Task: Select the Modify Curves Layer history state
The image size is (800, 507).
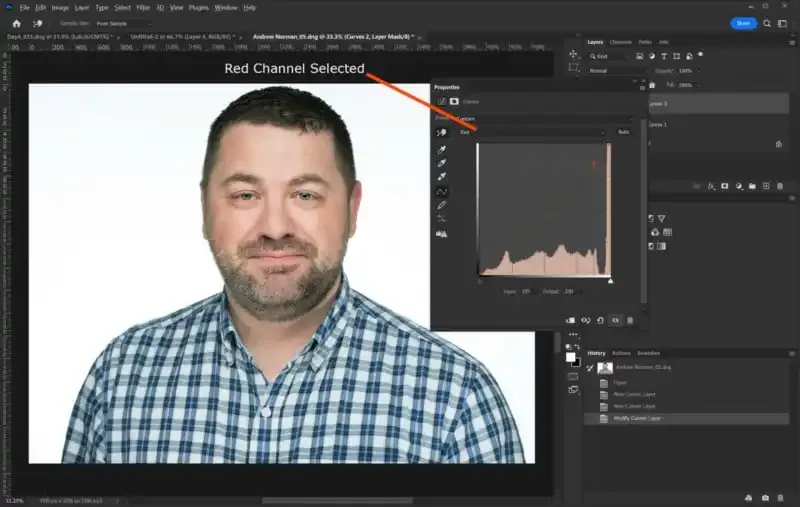Action: pos(686,418)
